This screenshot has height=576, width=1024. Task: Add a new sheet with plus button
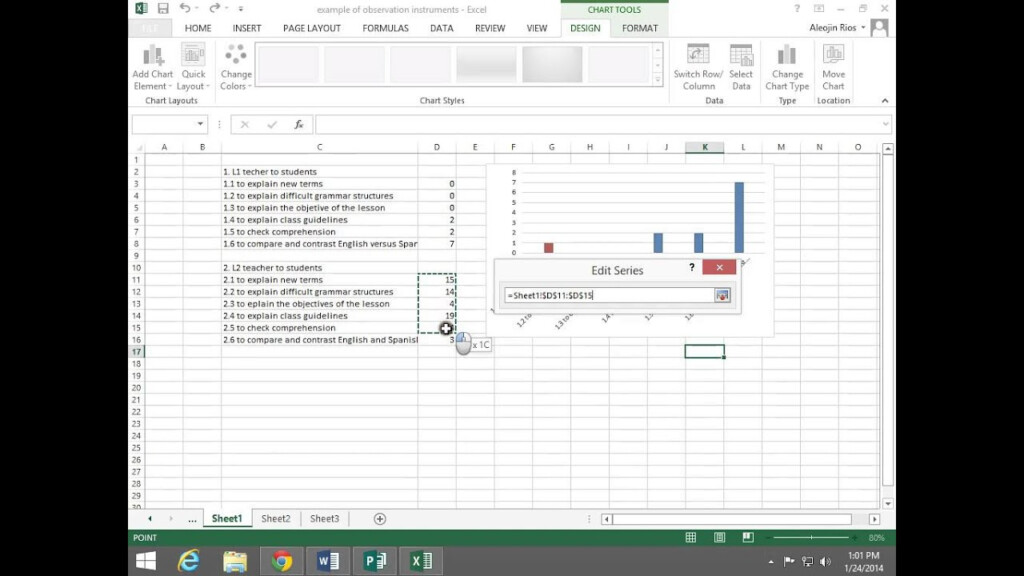[x=379, y=519]
